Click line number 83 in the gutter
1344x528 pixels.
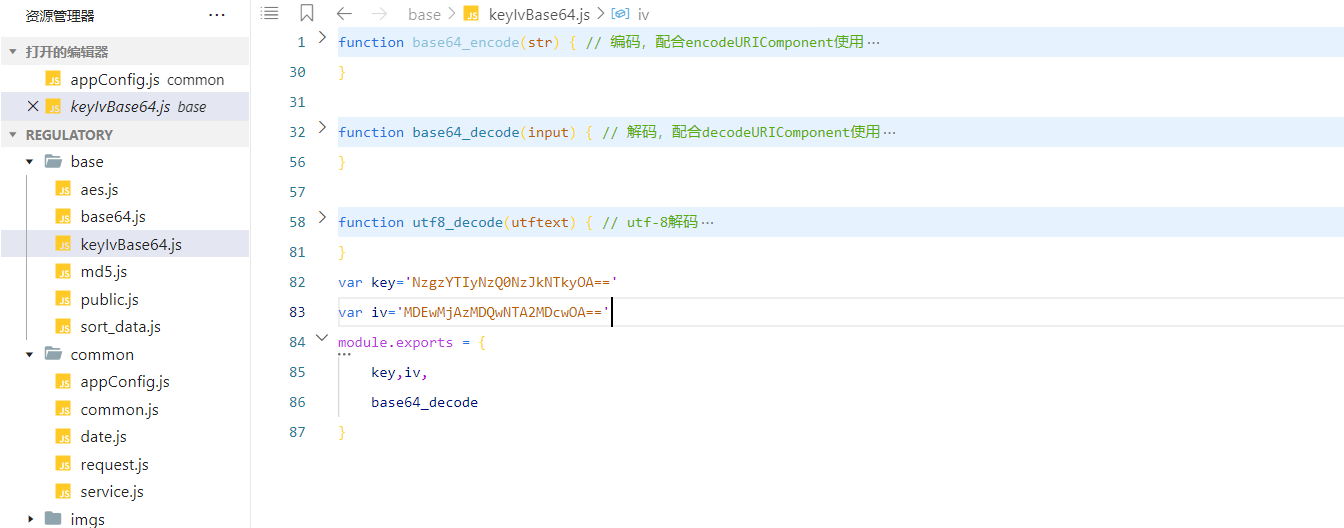pyautogui.click(x=297, y=312)
